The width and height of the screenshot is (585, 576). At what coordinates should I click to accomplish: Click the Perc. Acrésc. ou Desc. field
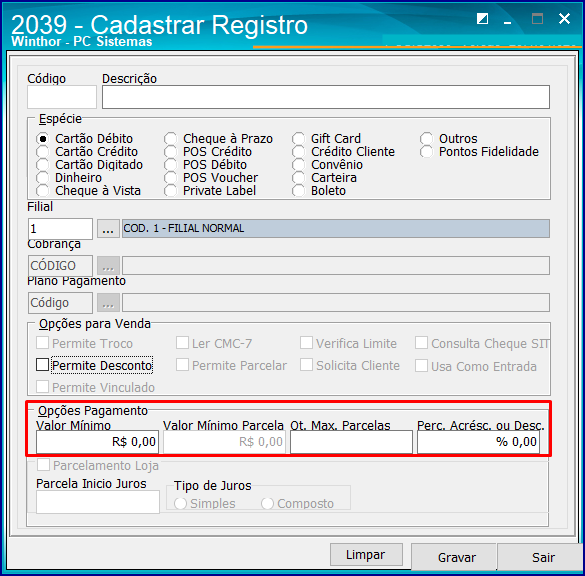coord(478,442)
